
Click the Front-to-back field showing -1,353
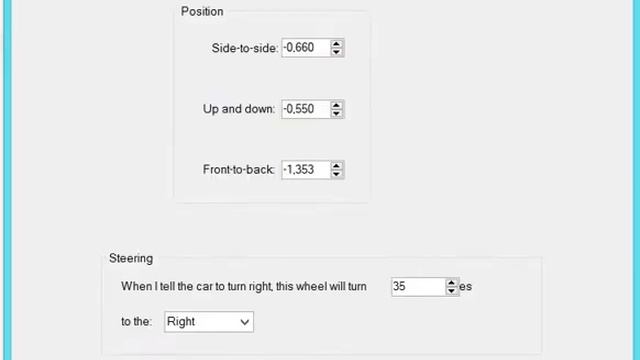pos(306,169)
